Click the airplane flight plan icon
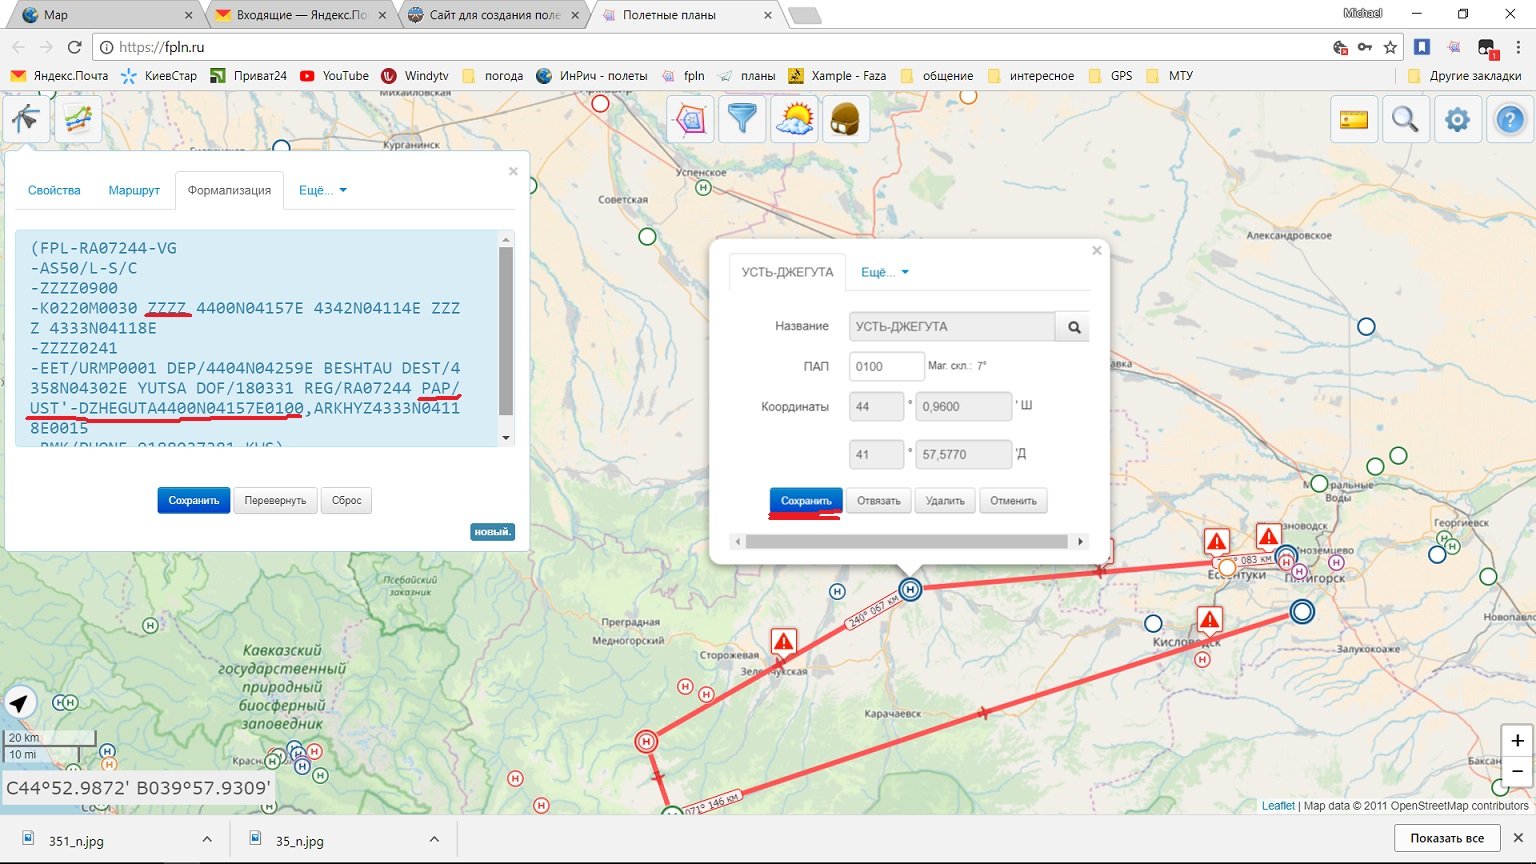The height and width of the screenshot is (864, 1536). point(26,119)
